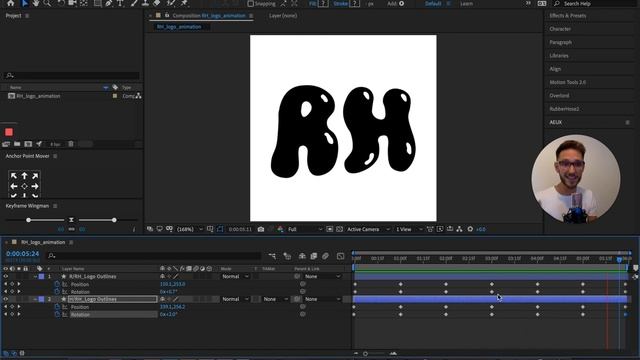Open layer 2 blending Mode dropdown
This screenshot has height=360, width=640.
pos(235,299)
